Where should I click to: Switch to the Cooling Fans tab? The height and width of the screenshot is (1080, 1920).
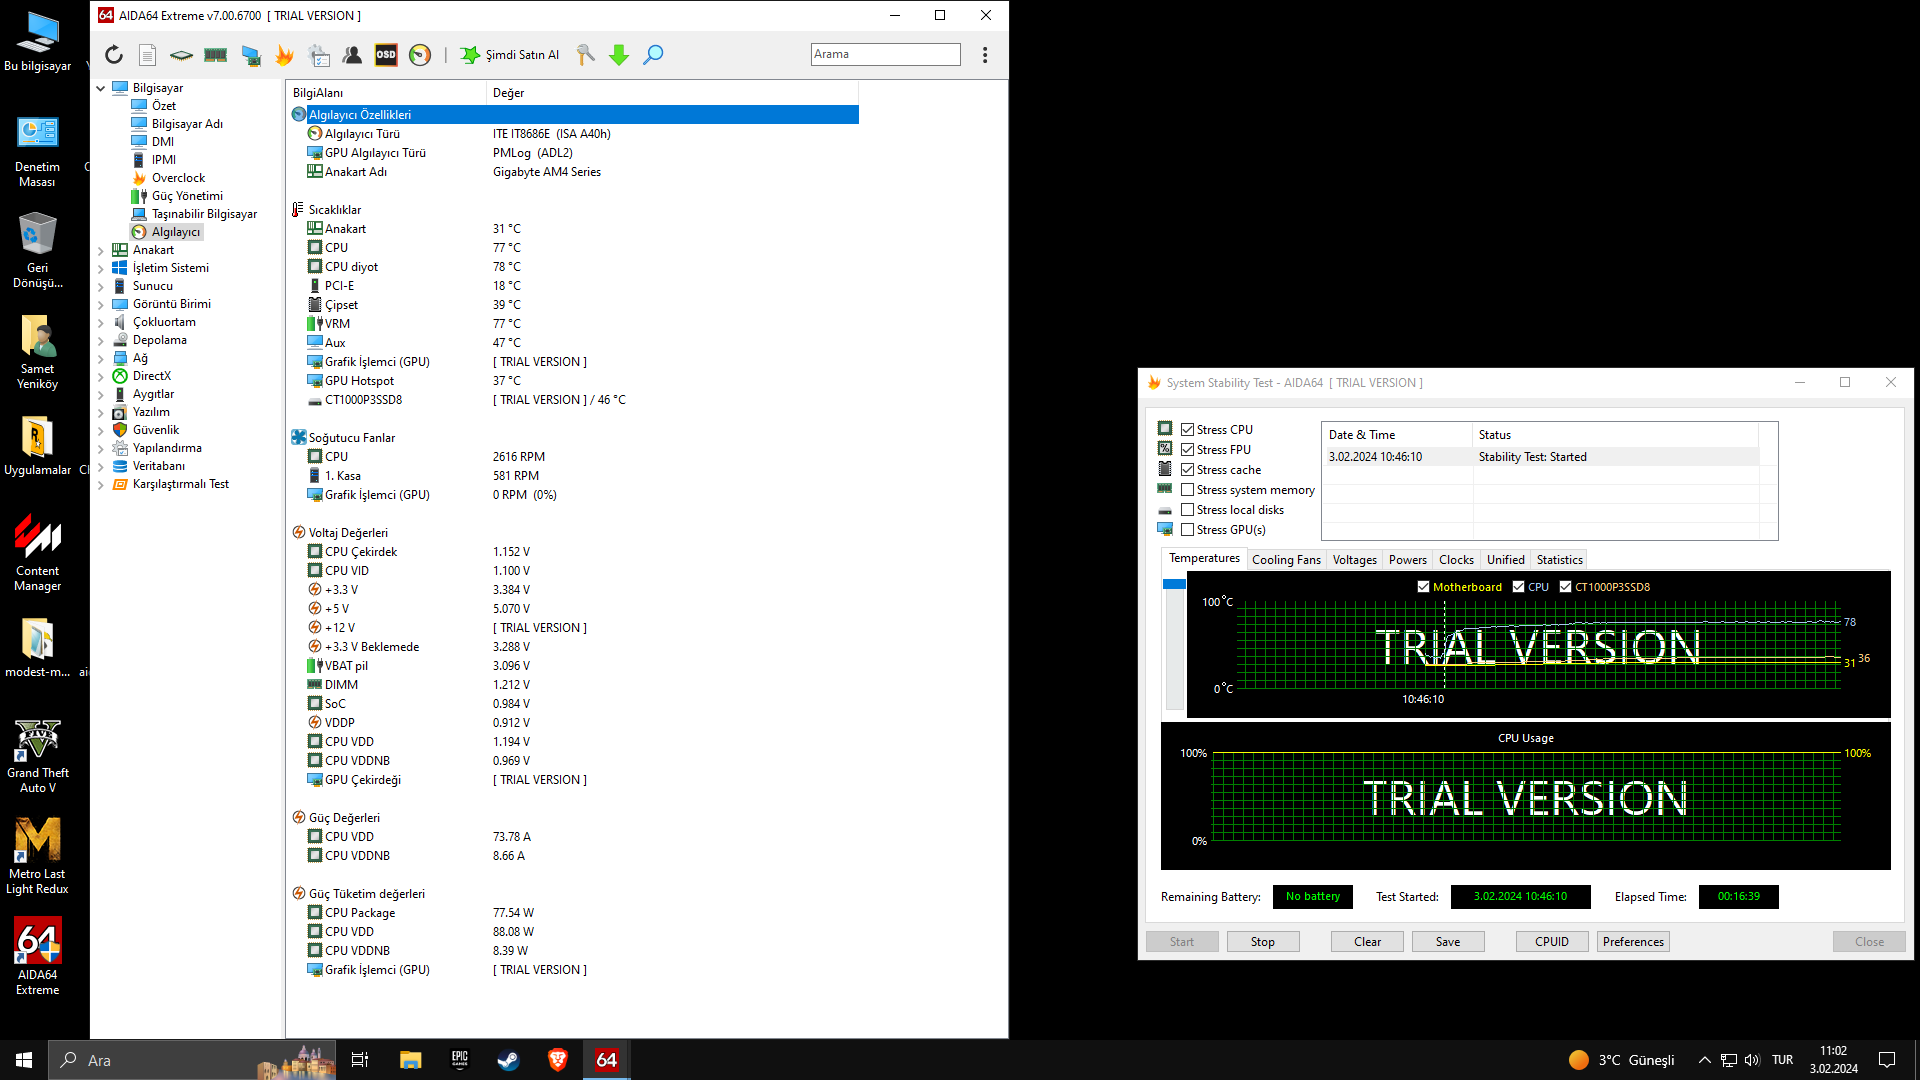coord(1286,560)
